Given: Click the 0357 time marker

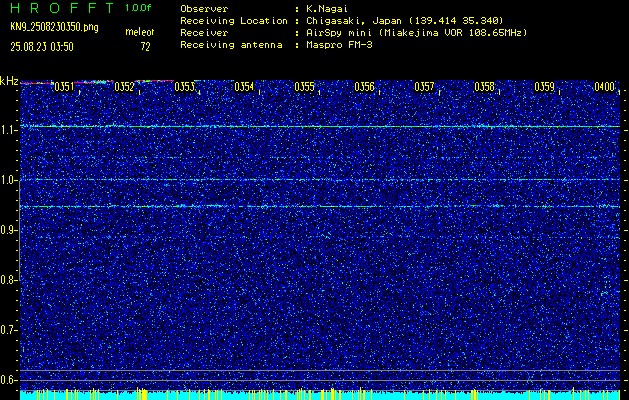Looking at the screenshot, I should point(424,87).
